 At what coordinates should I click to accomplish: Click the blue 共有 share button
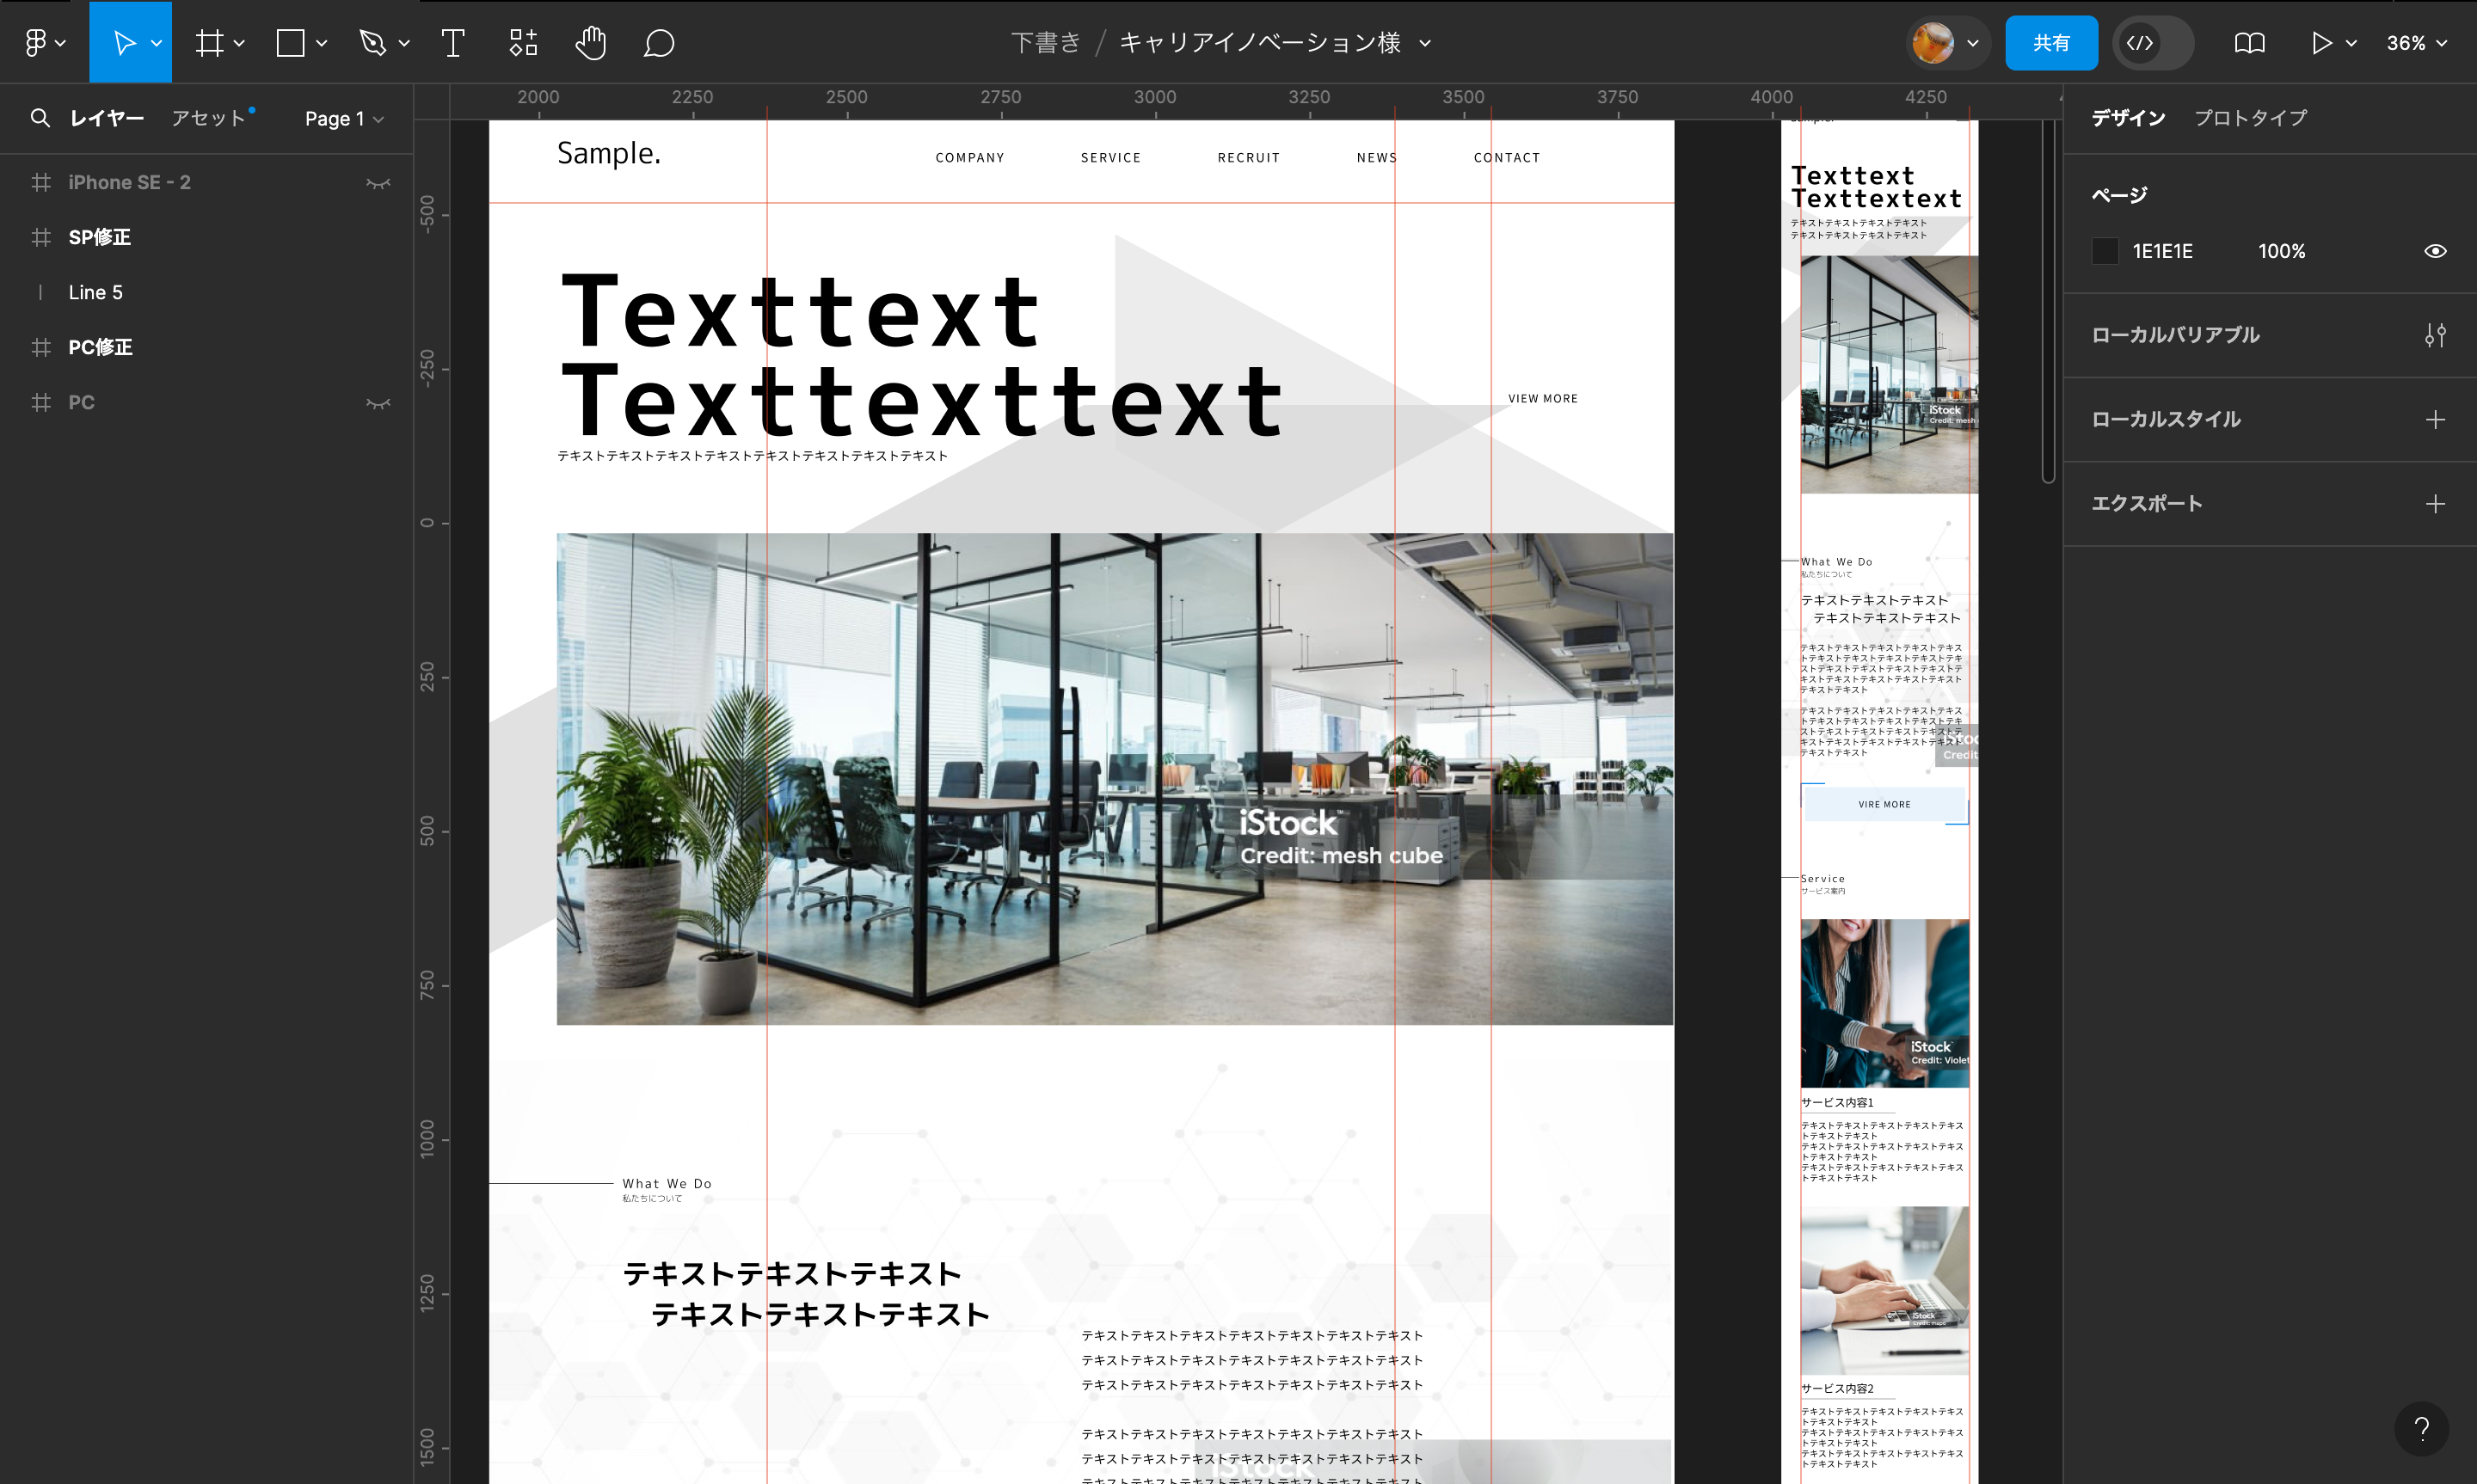point(2050,43)
